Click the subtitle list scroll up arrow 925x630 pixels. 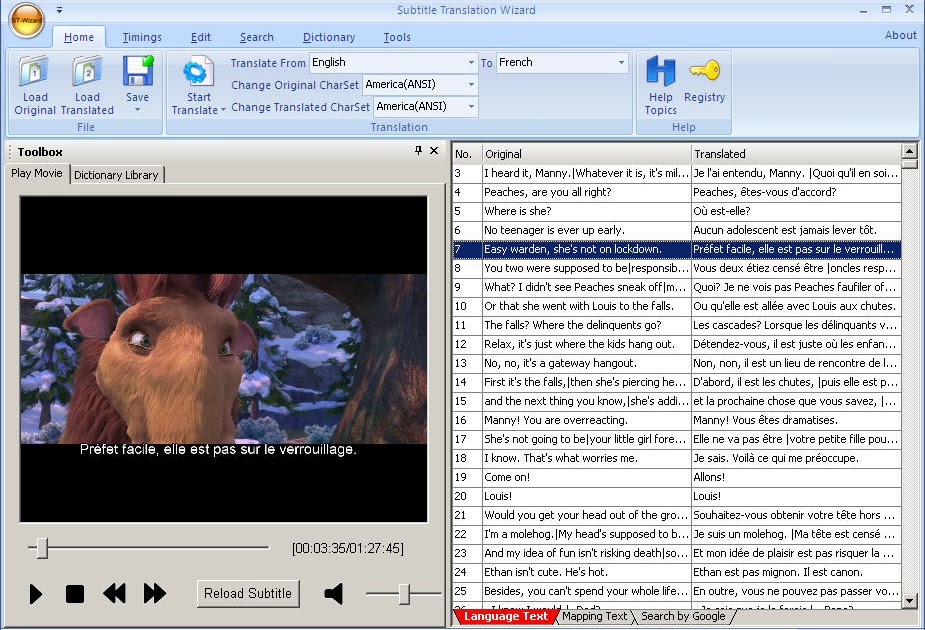(909, 150)
